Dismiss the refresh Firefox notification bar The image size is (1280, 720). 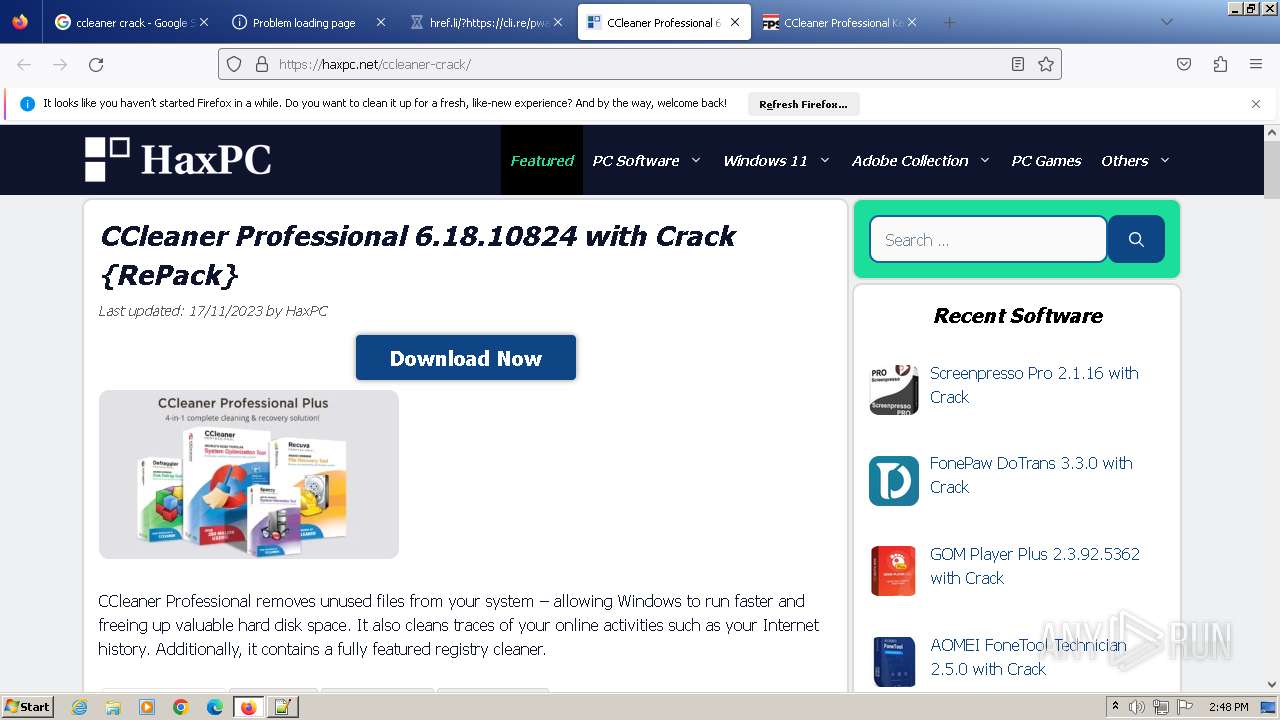1256,103
